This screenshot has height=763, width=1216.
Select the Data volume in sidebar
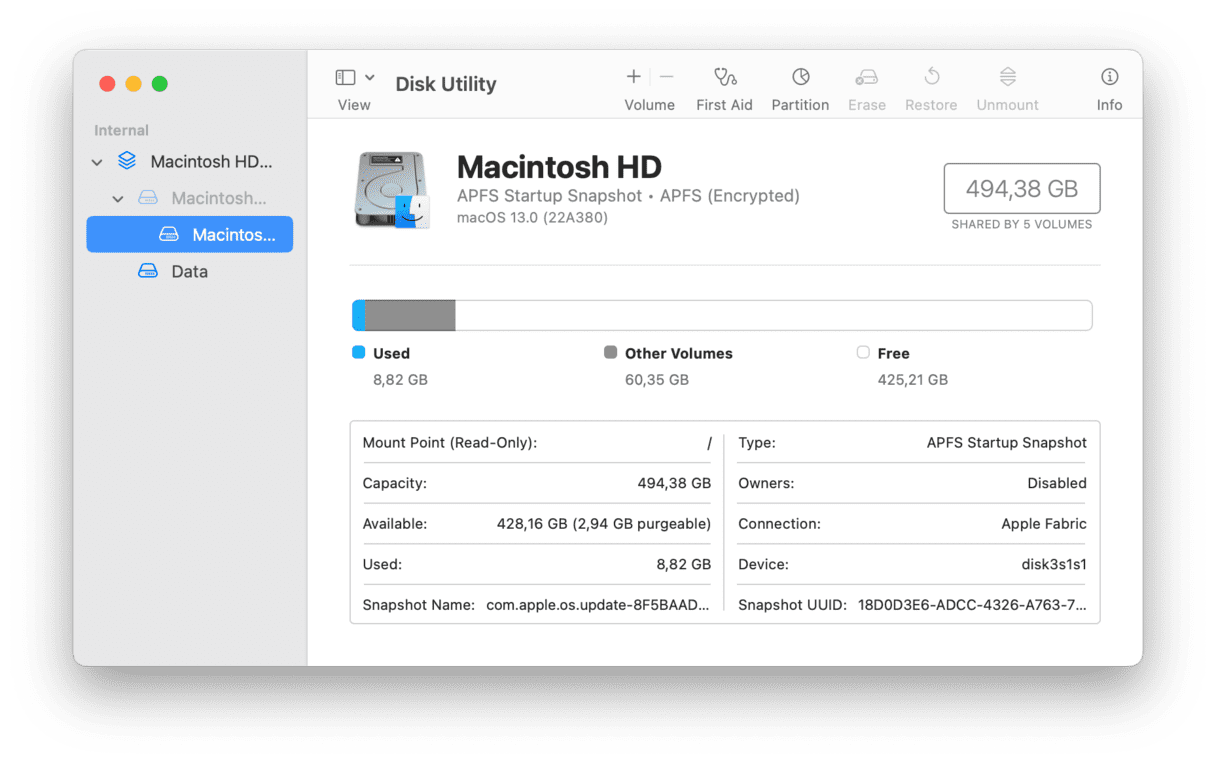(x=188, y=272)
